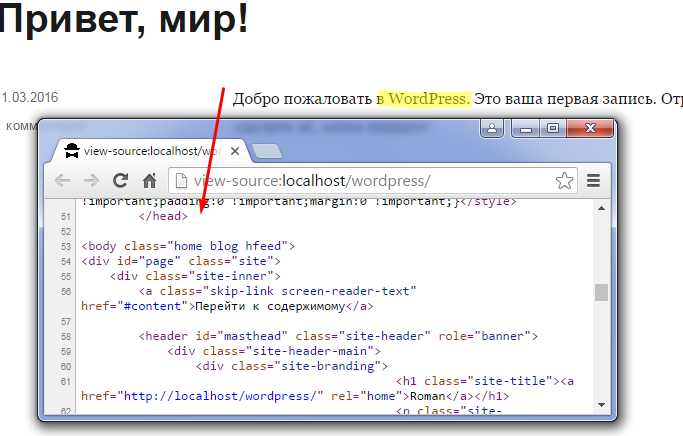Click the <body class="home blog hfeed"> line
Screen dimensions: 683x436
(x=188, y=246)
